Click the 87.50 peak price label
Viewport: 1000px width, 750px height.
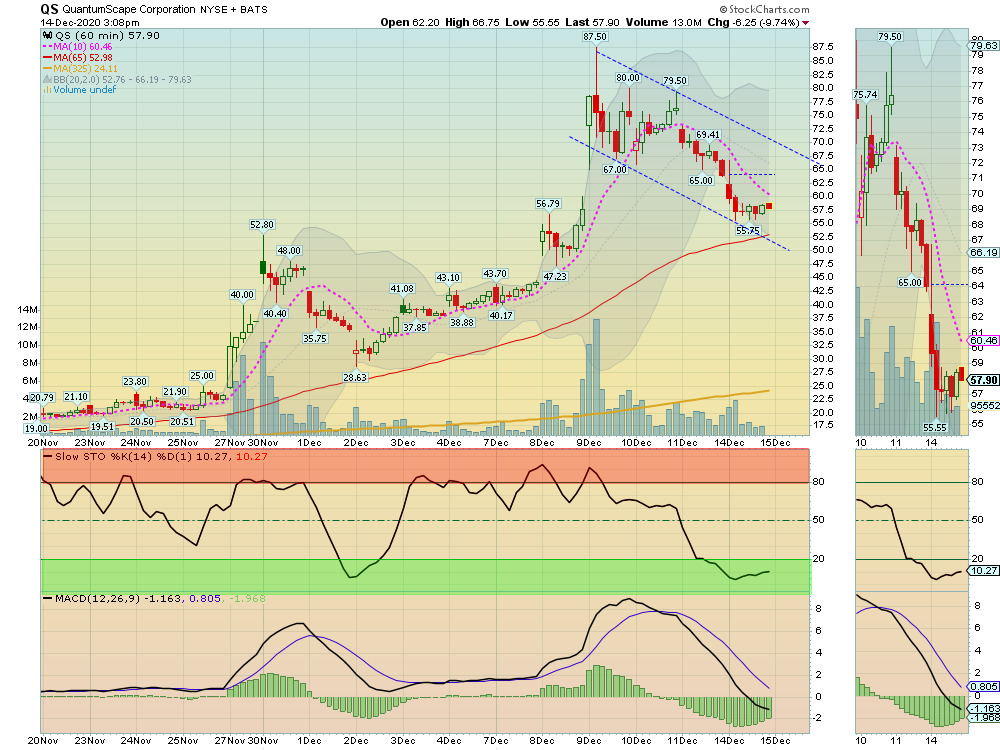(x=595, y=37)
